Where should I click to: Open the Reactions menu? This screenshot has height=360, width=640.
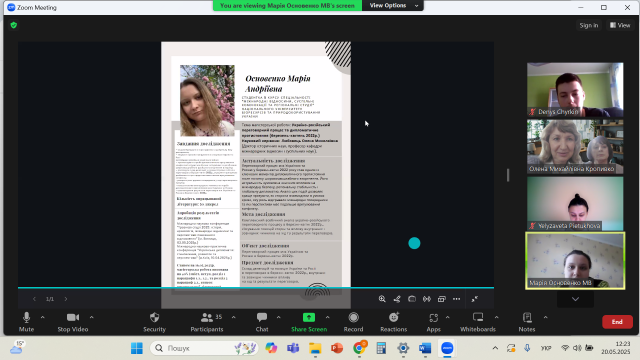click(393, 322)
